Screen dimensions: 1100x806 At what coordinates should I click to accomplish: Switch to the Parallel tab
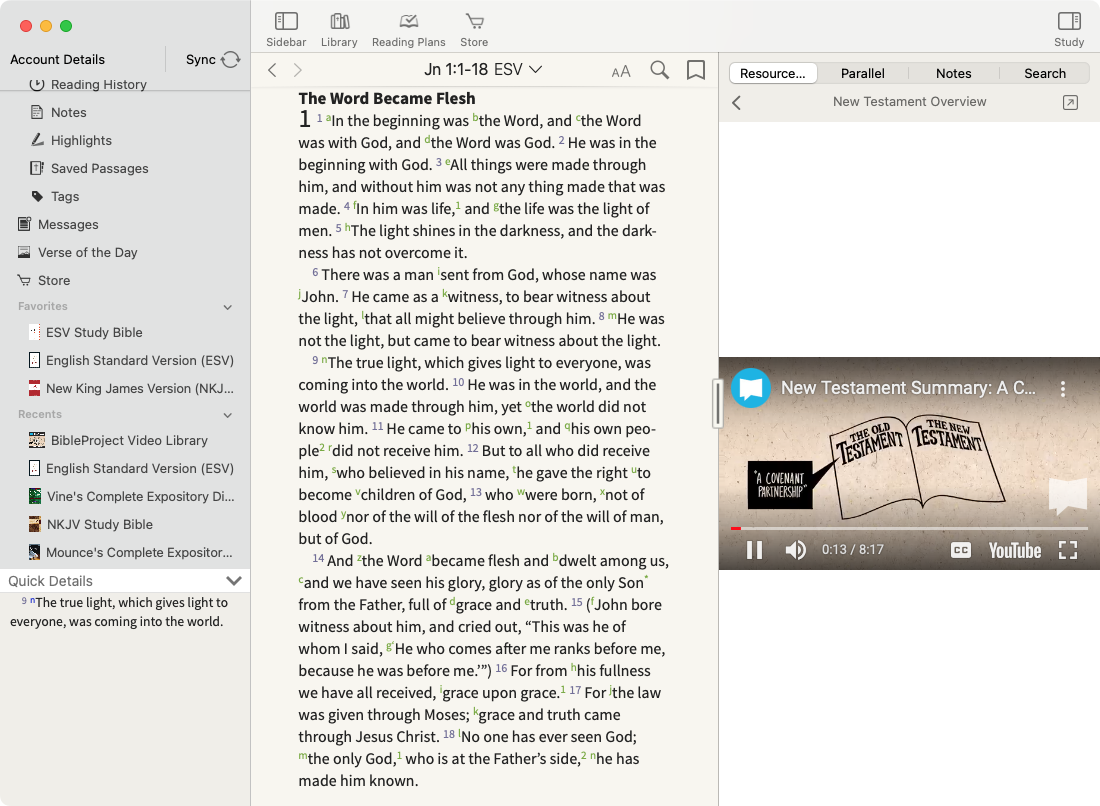pos(862,74)
